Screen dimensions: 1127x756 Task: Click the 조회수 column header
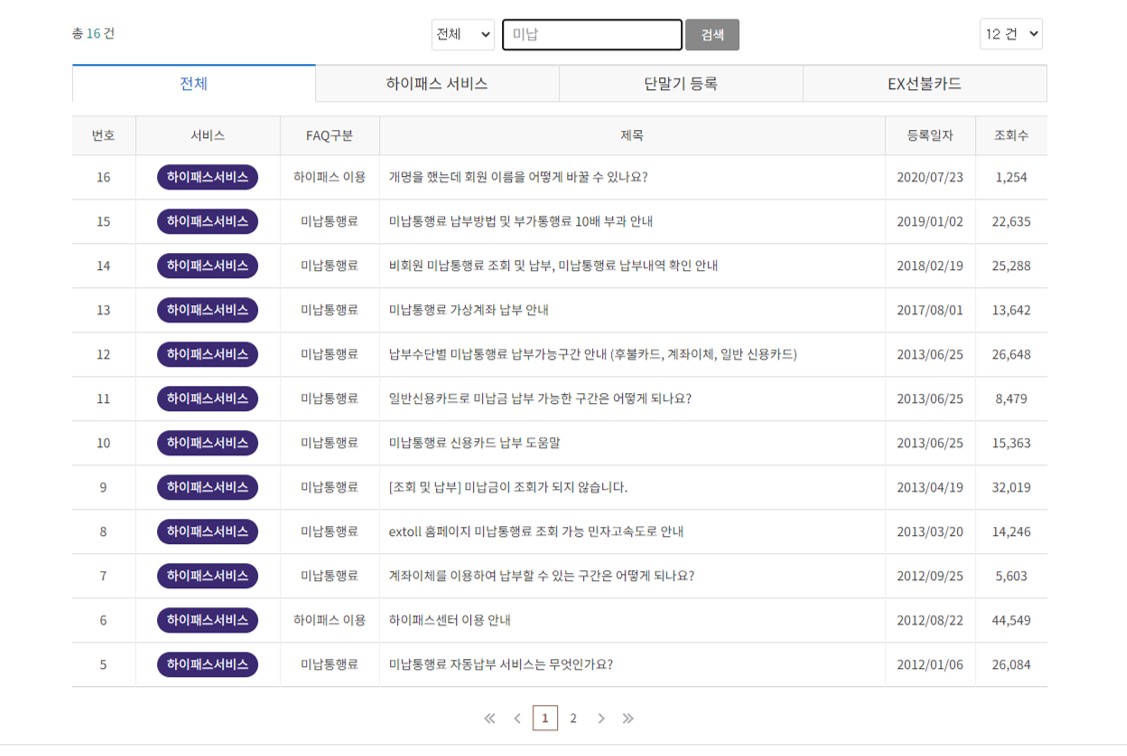click(1011, 135)
